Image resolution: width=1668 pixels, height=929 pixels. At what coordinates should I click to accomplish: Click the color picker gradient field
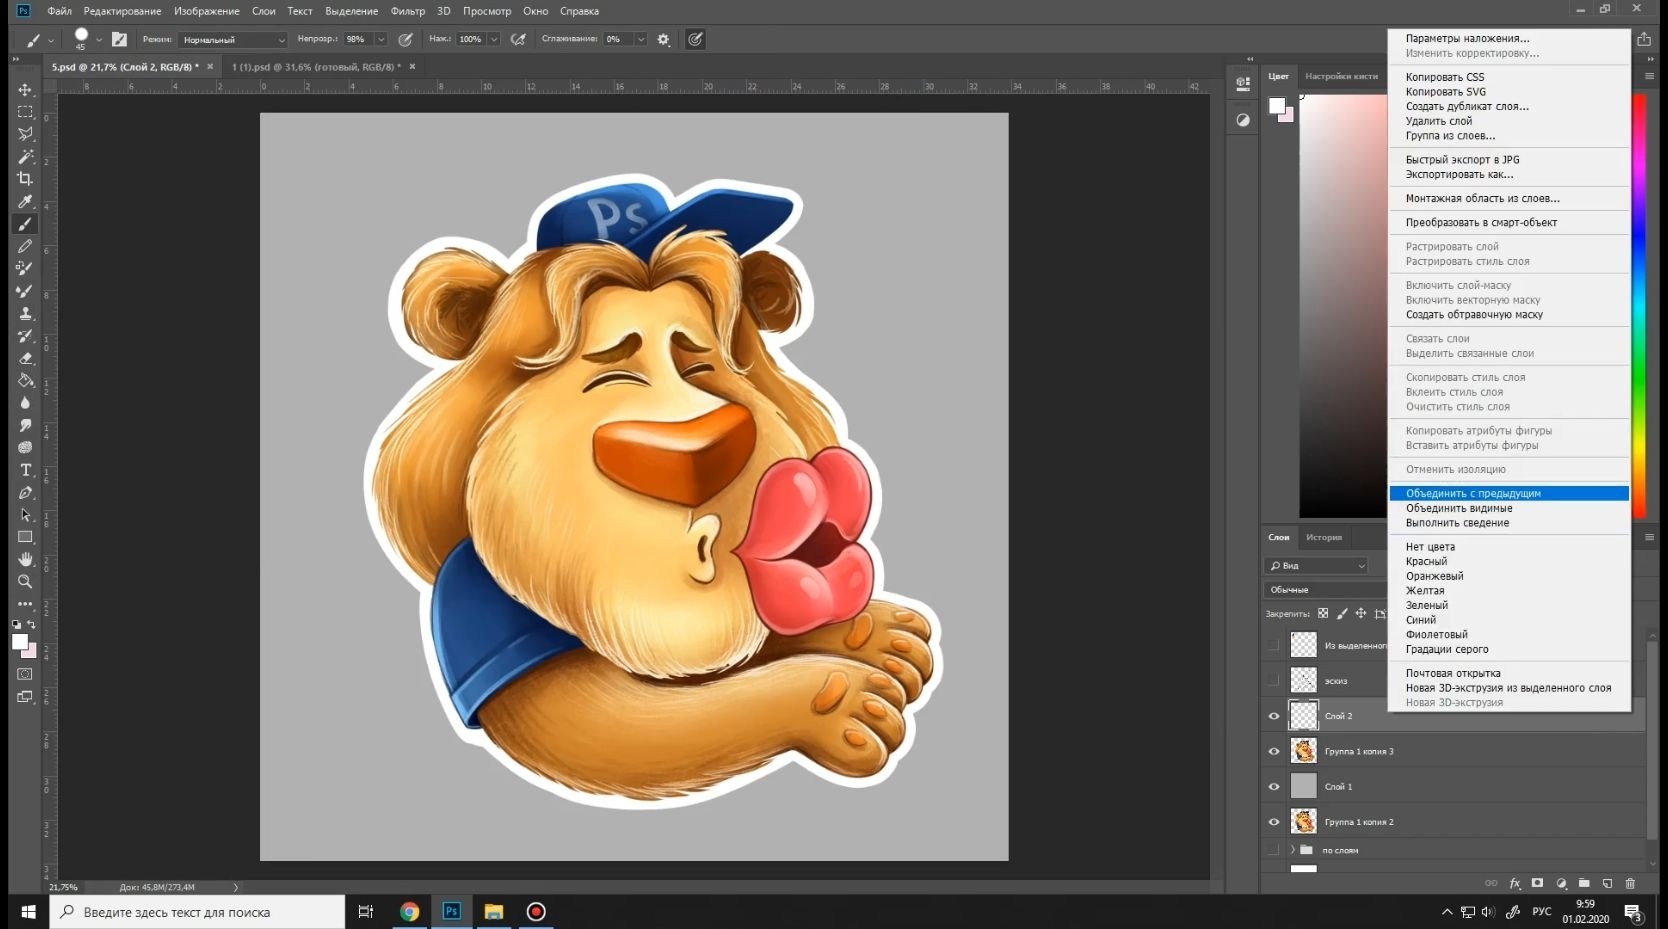pos(1344,306)
